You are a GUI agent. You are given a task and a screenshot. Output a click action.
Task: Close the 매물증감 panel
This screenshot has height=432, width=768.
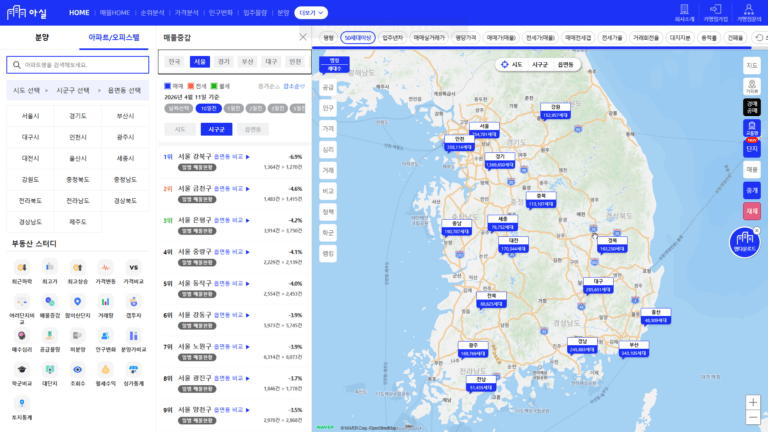pyautogui.click(x=303, y=37)
